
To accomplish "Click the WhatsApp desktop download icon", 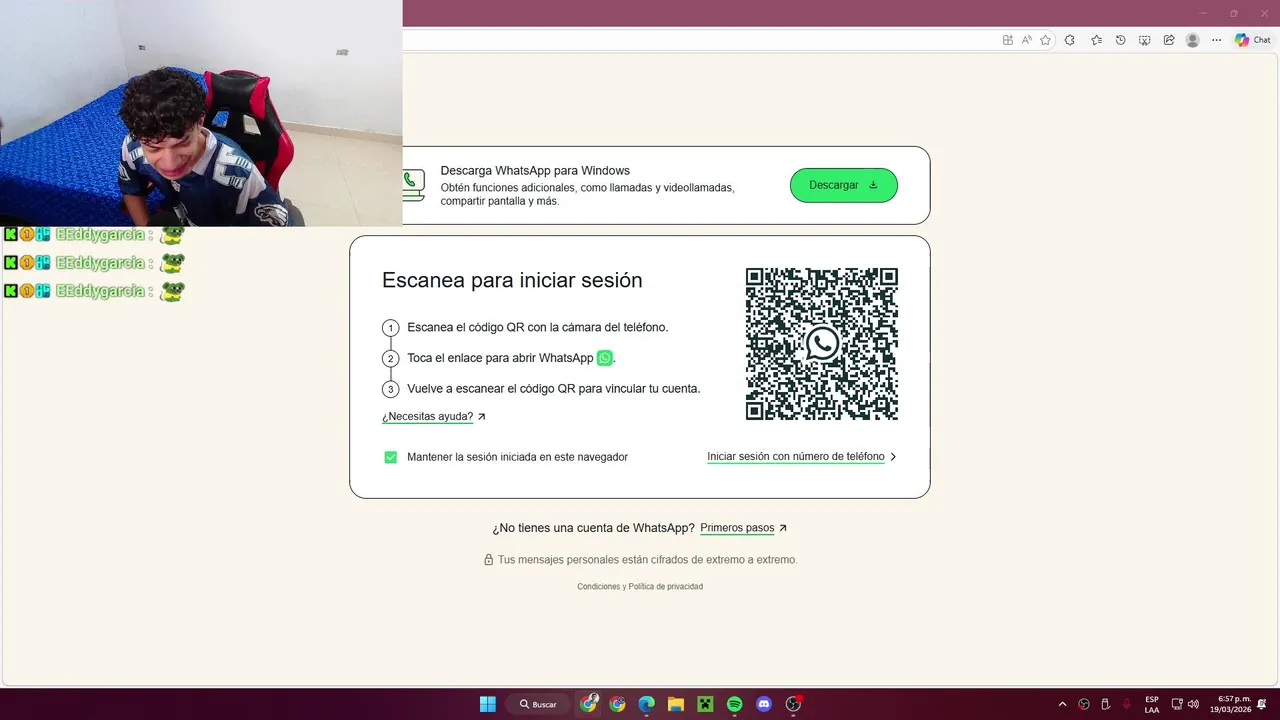I will [x=413, y=185].
